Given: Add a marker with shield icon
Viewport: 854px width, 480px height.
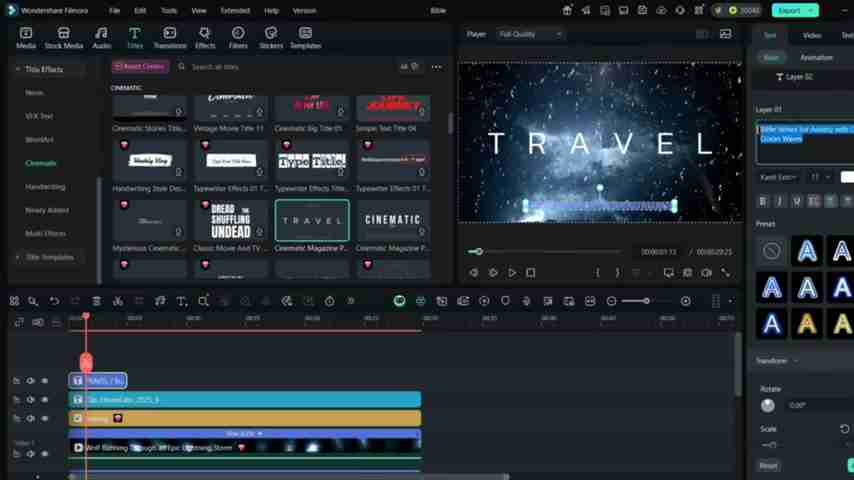Looking at the screenshot, I should click(505, 301).
